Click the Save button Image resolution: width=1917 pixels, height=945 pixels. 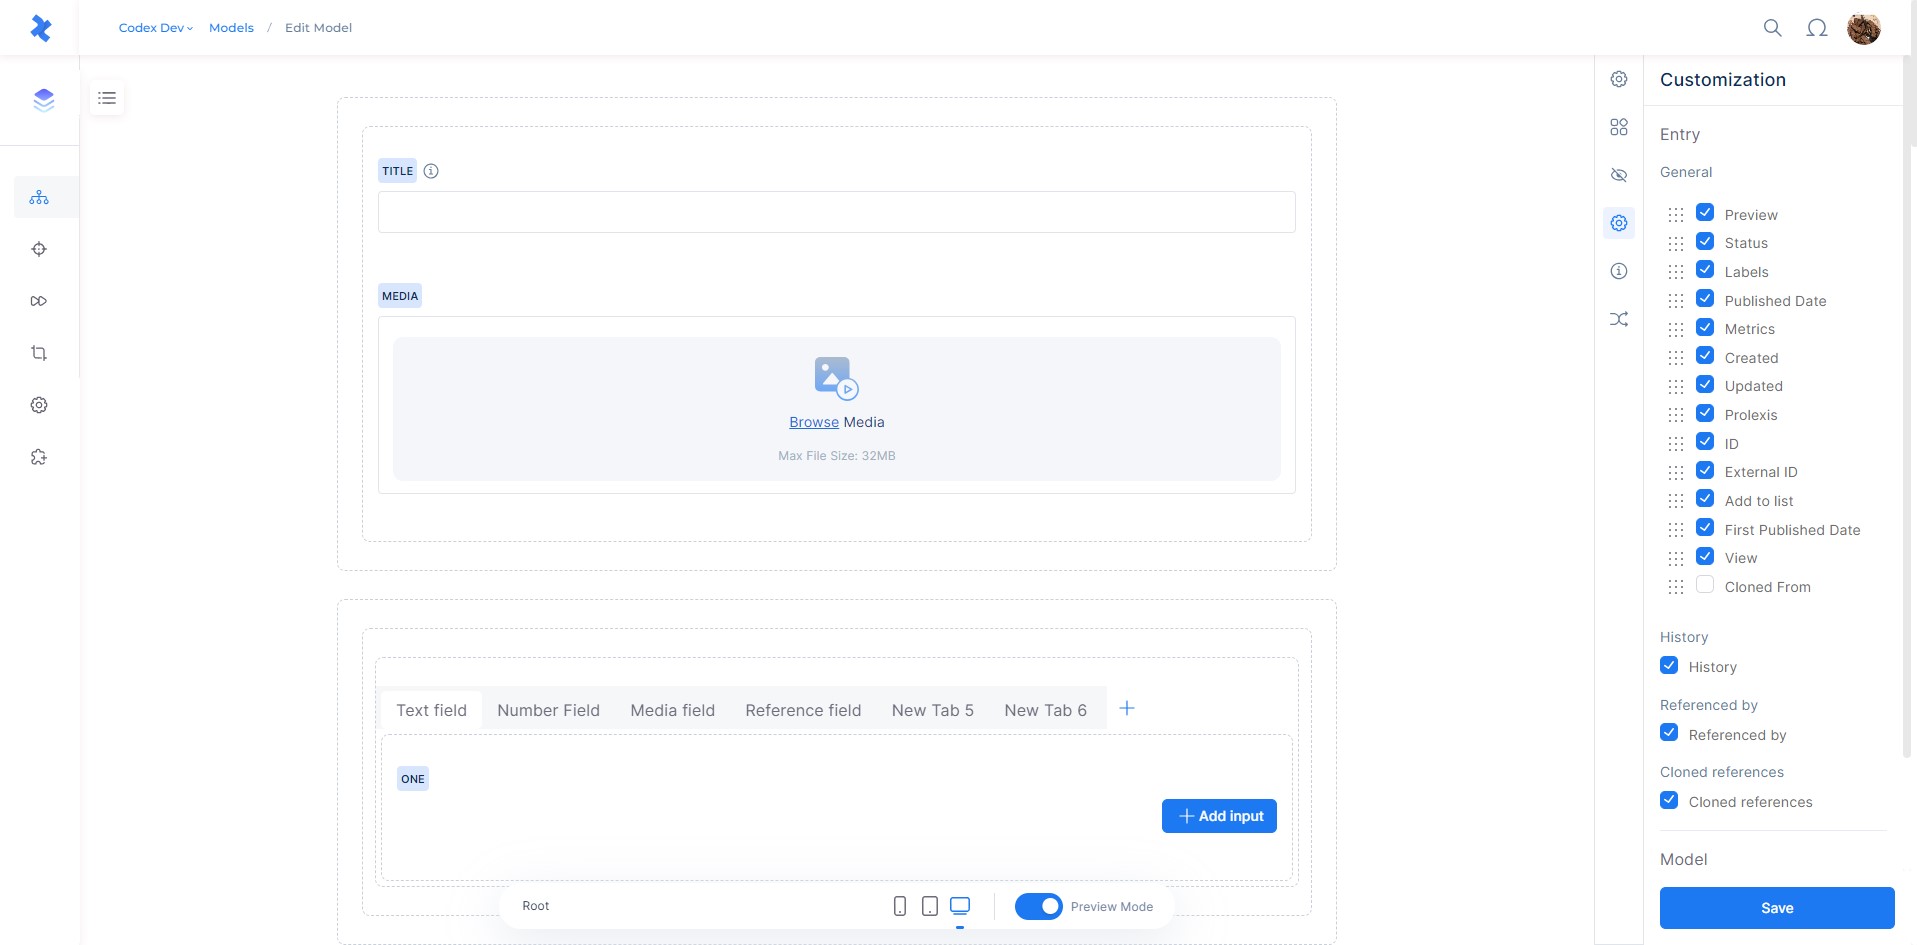[x=1776, y=908]
